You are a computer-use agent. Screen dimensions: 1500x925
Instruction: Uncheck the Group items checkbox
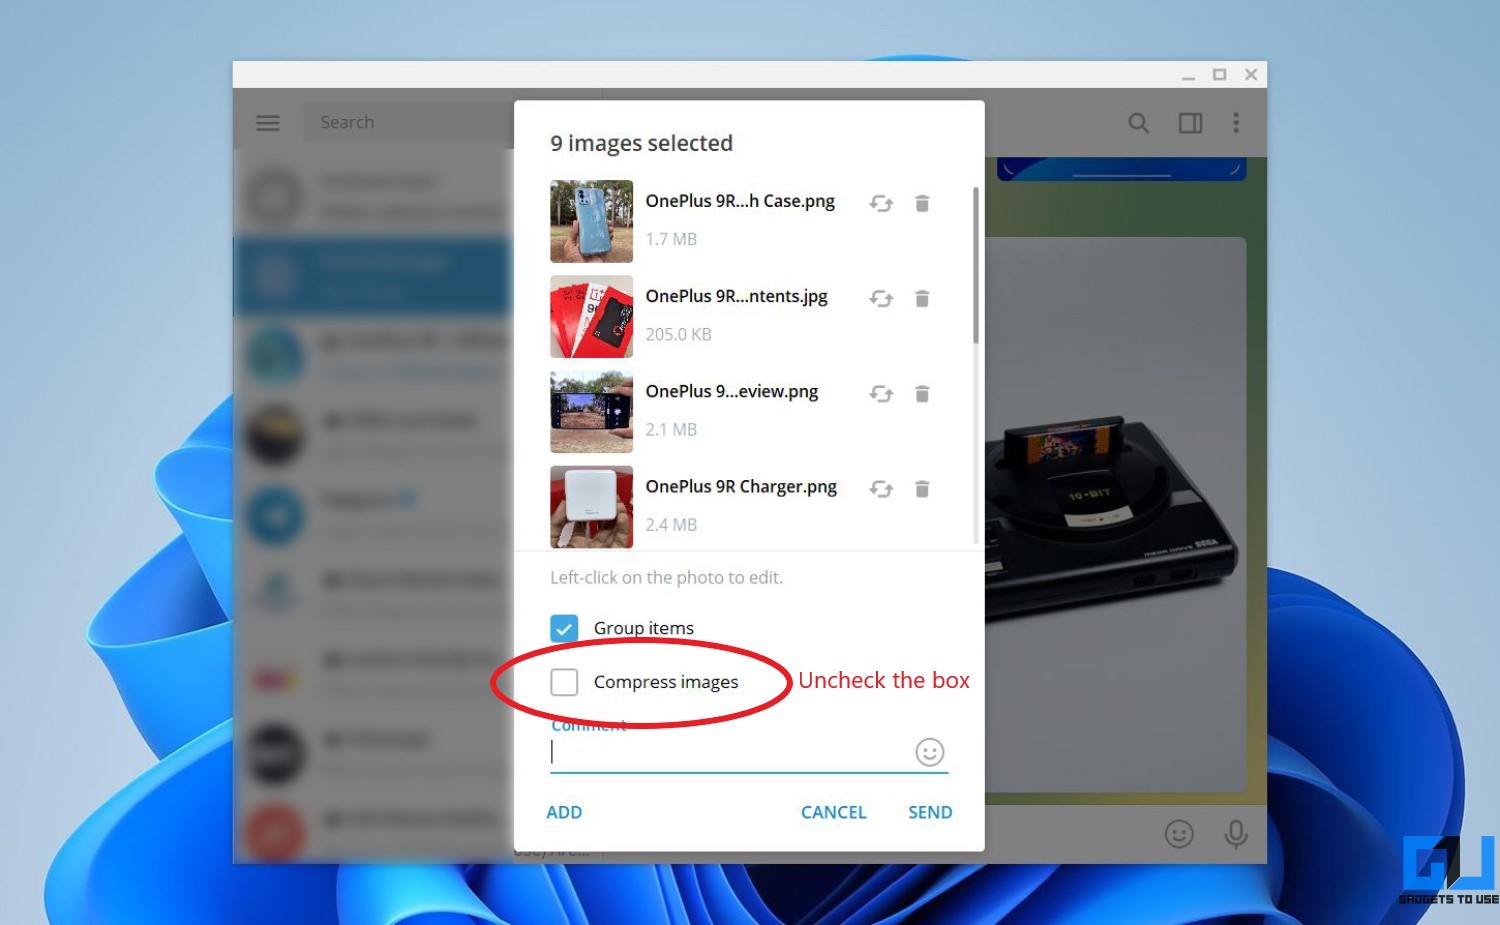click(564, 628)
